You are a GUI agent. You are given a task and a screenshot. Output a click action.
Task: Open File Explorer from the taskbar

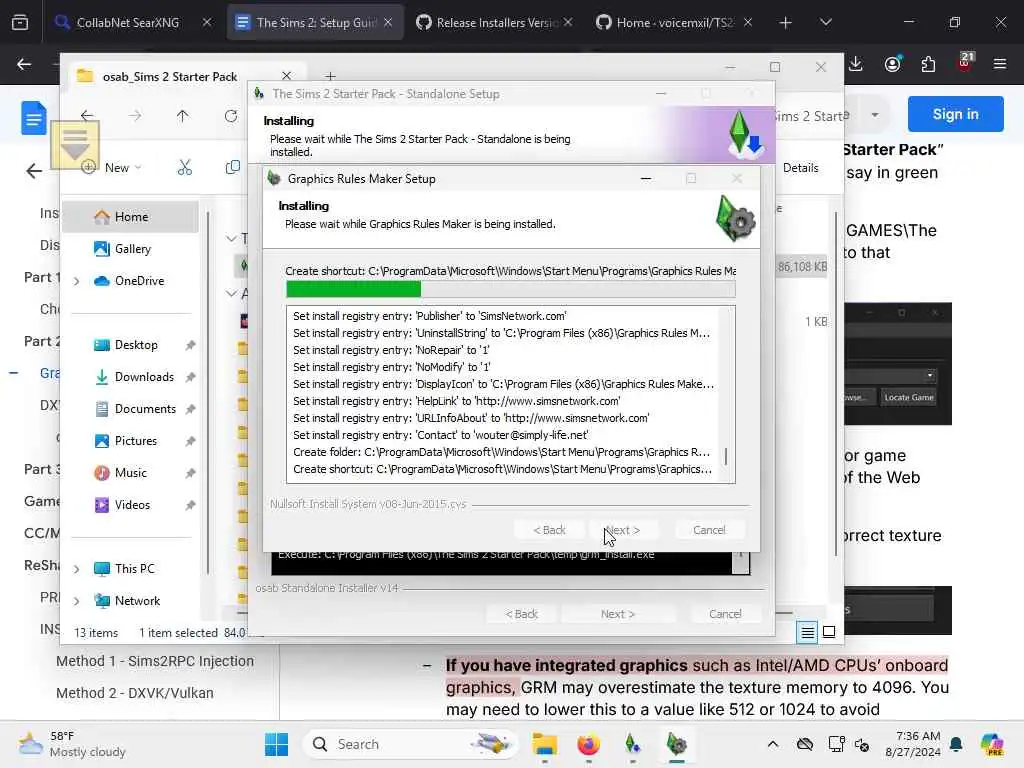(x=544, y=744)
